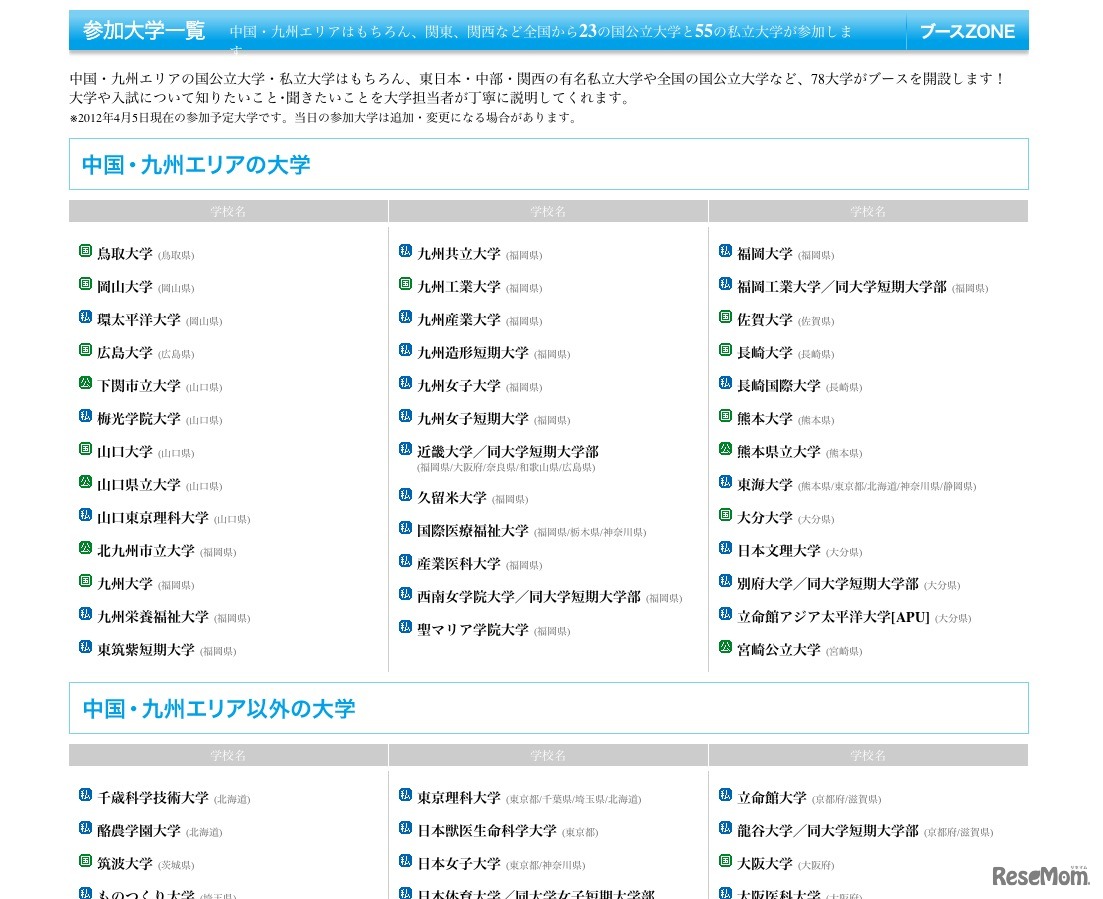The width and height of the screenshot is (1103, 899).
Task: Click the 公 public badge beside 下関市立大学
Action: click(x=84, y=383)
